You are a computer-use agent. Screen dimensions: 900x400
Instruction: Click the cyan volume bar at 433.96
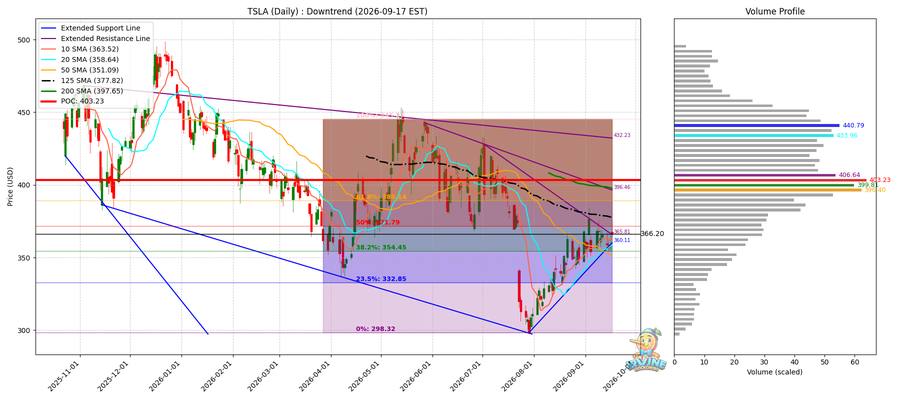click(754, 135)
